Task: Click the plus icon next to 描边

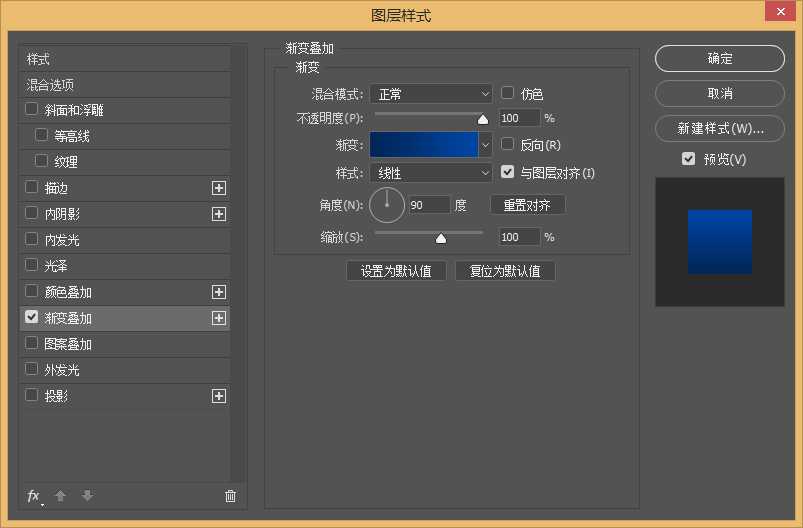Action: pos(219,188)
